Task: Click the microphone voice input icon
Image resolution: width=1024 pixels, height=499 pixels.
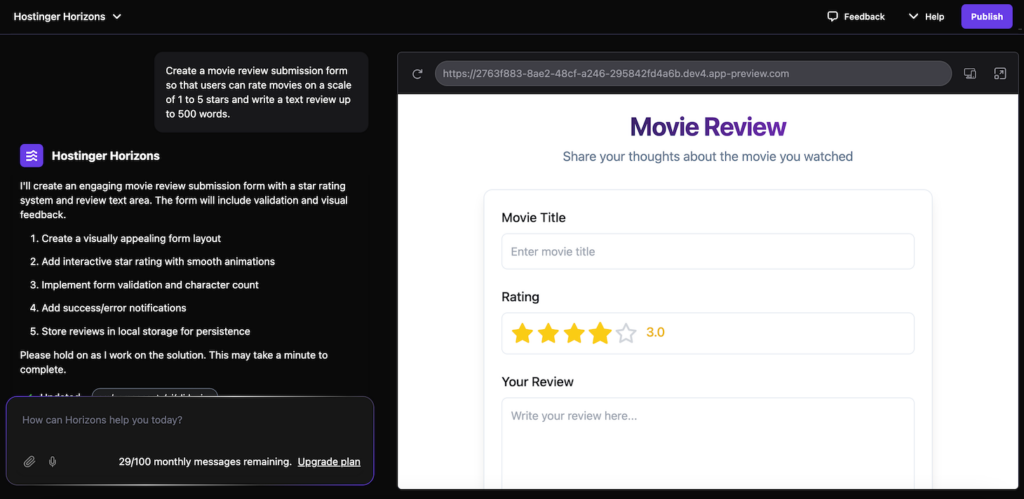Action: click(x=52, y=461)
